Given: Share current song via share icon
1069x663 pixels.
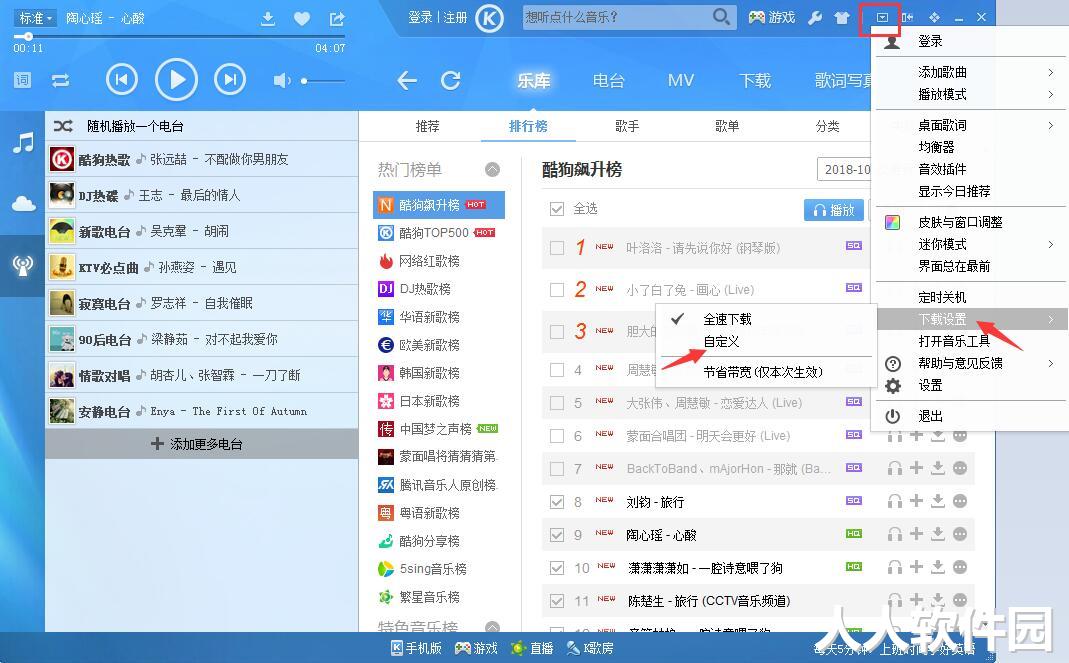Looking at the screenshot, I should click(x=337, y=18).
